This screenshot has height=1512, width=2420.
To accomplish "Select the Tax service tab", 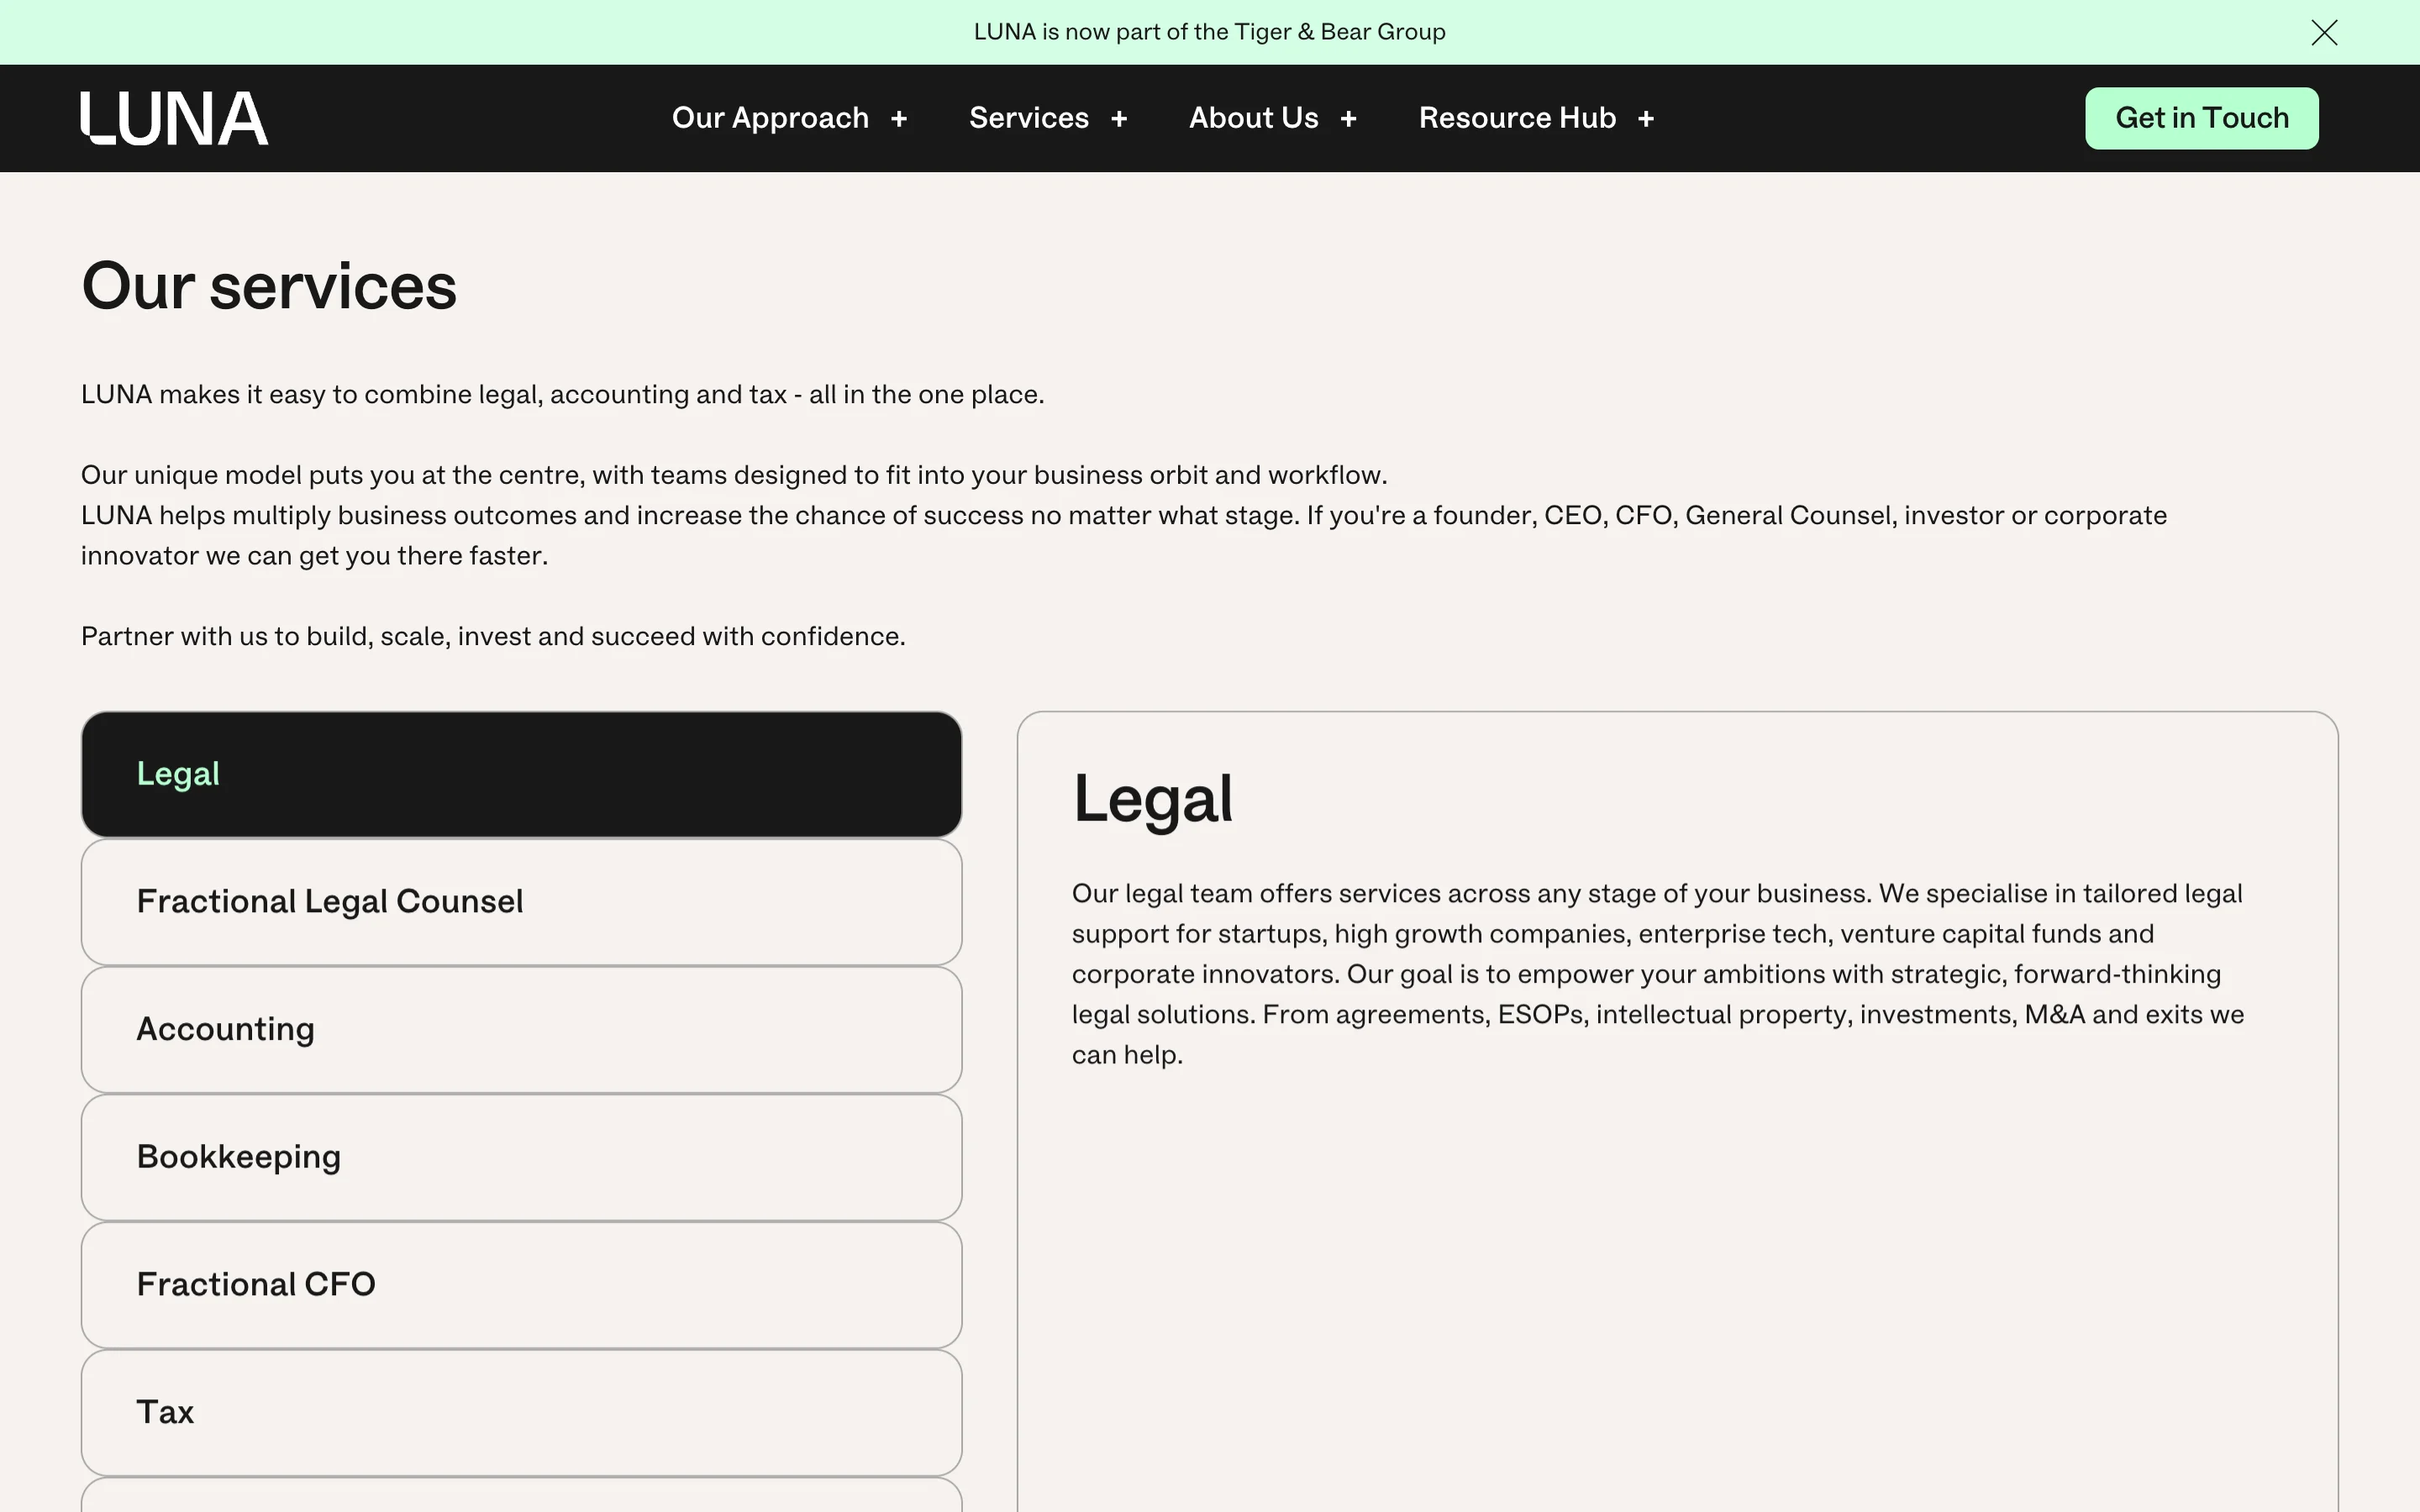I will [521, 1412].
